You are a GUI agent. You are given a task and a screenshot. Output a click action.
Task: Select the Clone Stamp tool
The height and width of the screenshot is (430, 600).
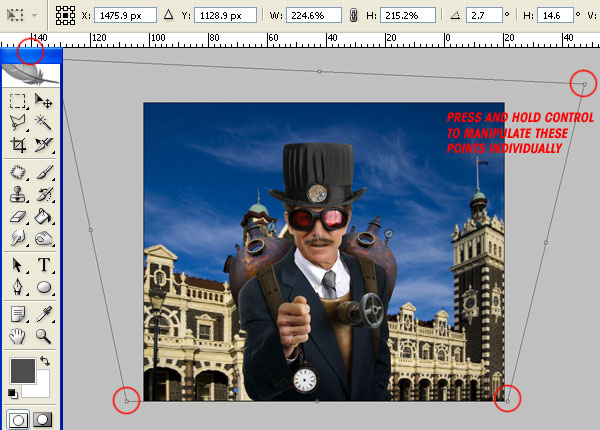[x=18, y=194]
